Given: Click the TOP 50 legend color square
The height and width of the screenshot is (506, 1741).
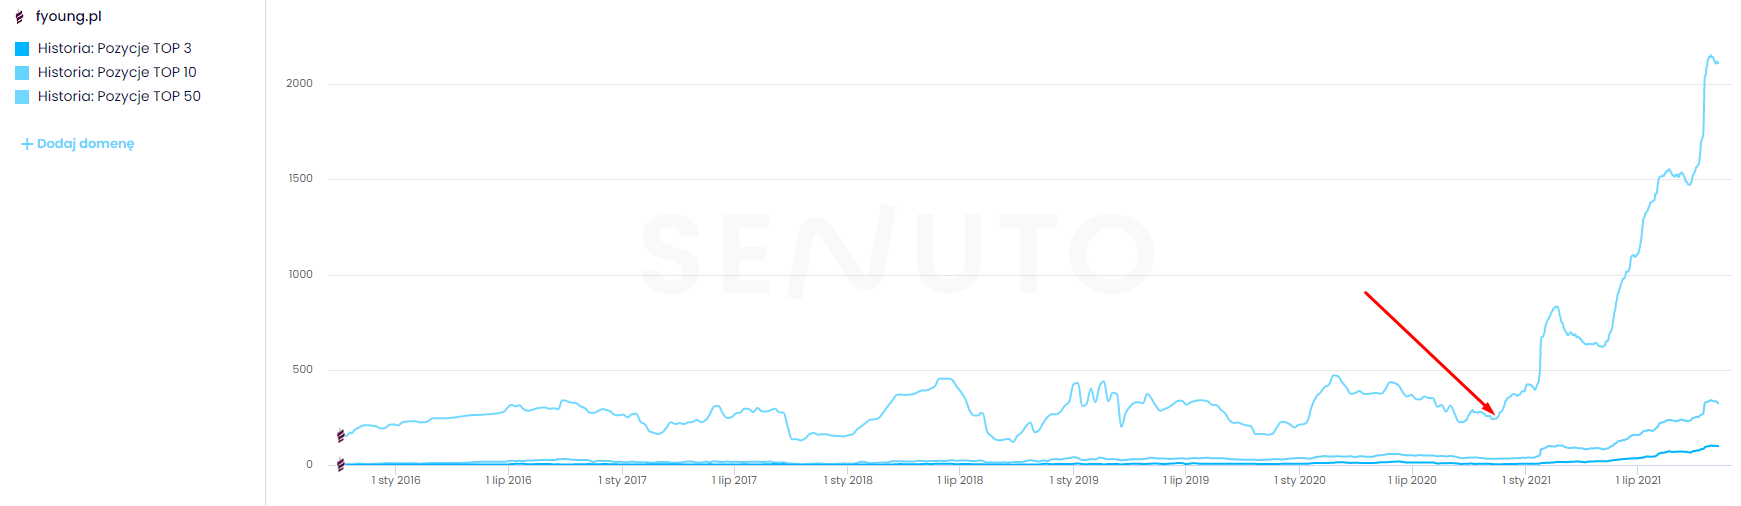Looking at the screenshot, I should pos(22,97).
